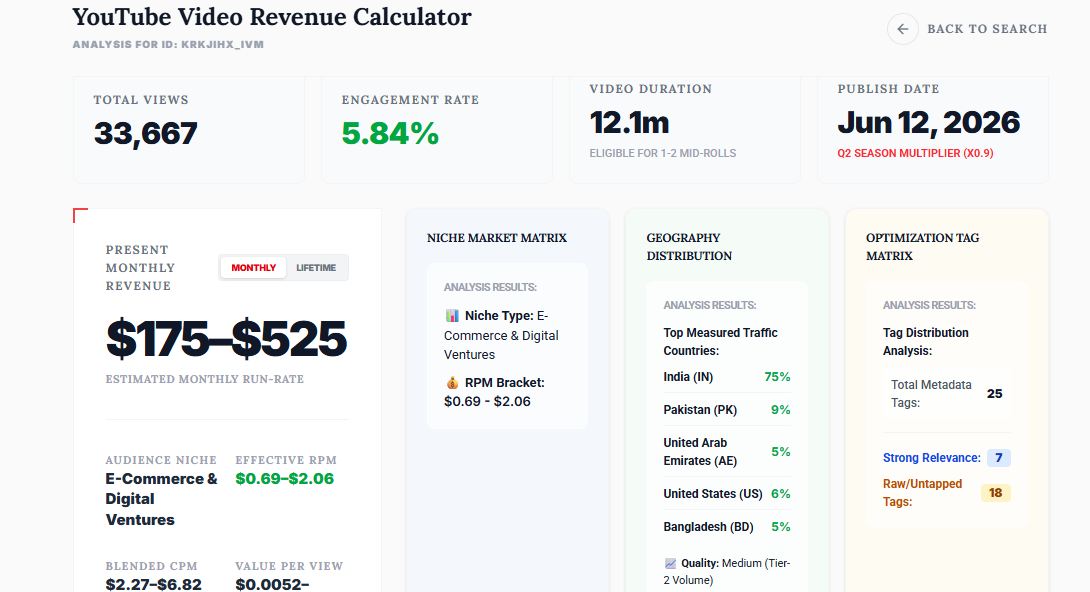Click the Effective RPM $0.69–$2.06 value
This screenshot has height=592, width=1090.
pyautogui.click(x=284, y=479)
